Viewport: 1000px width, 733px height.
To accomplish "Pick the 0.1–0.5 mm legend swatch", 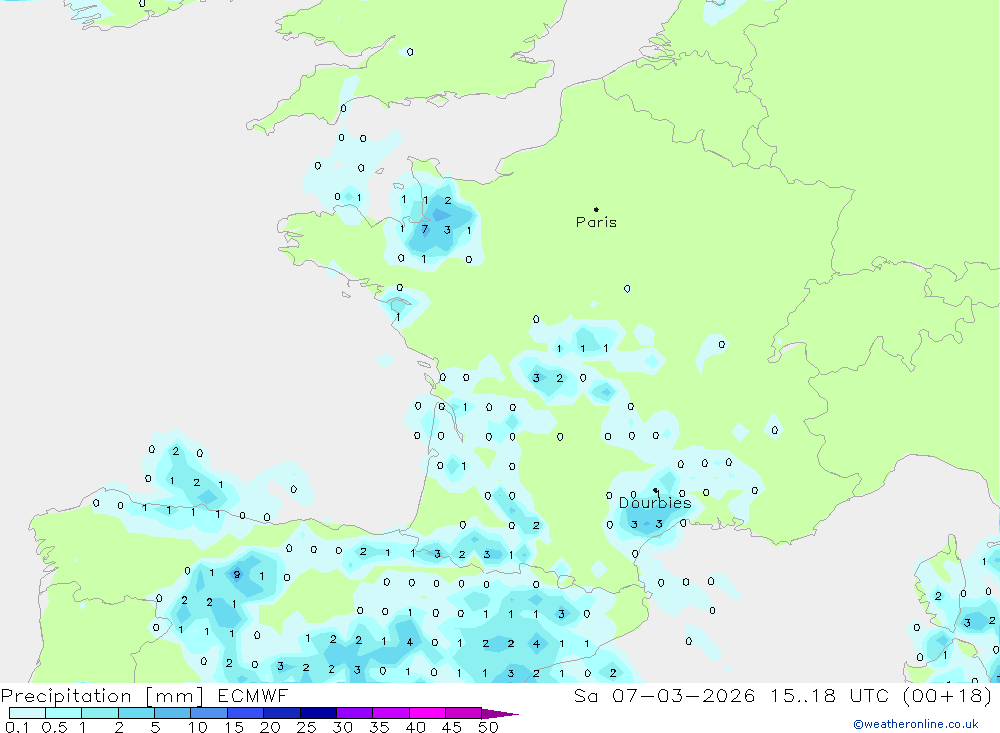I will [27, 713].
